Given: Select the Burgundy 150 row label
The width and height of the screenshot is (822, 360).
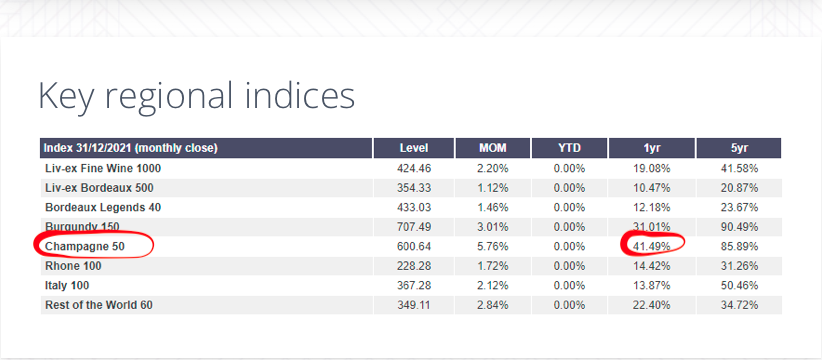Looking at the screenshot, I should [x=82, y=227].
